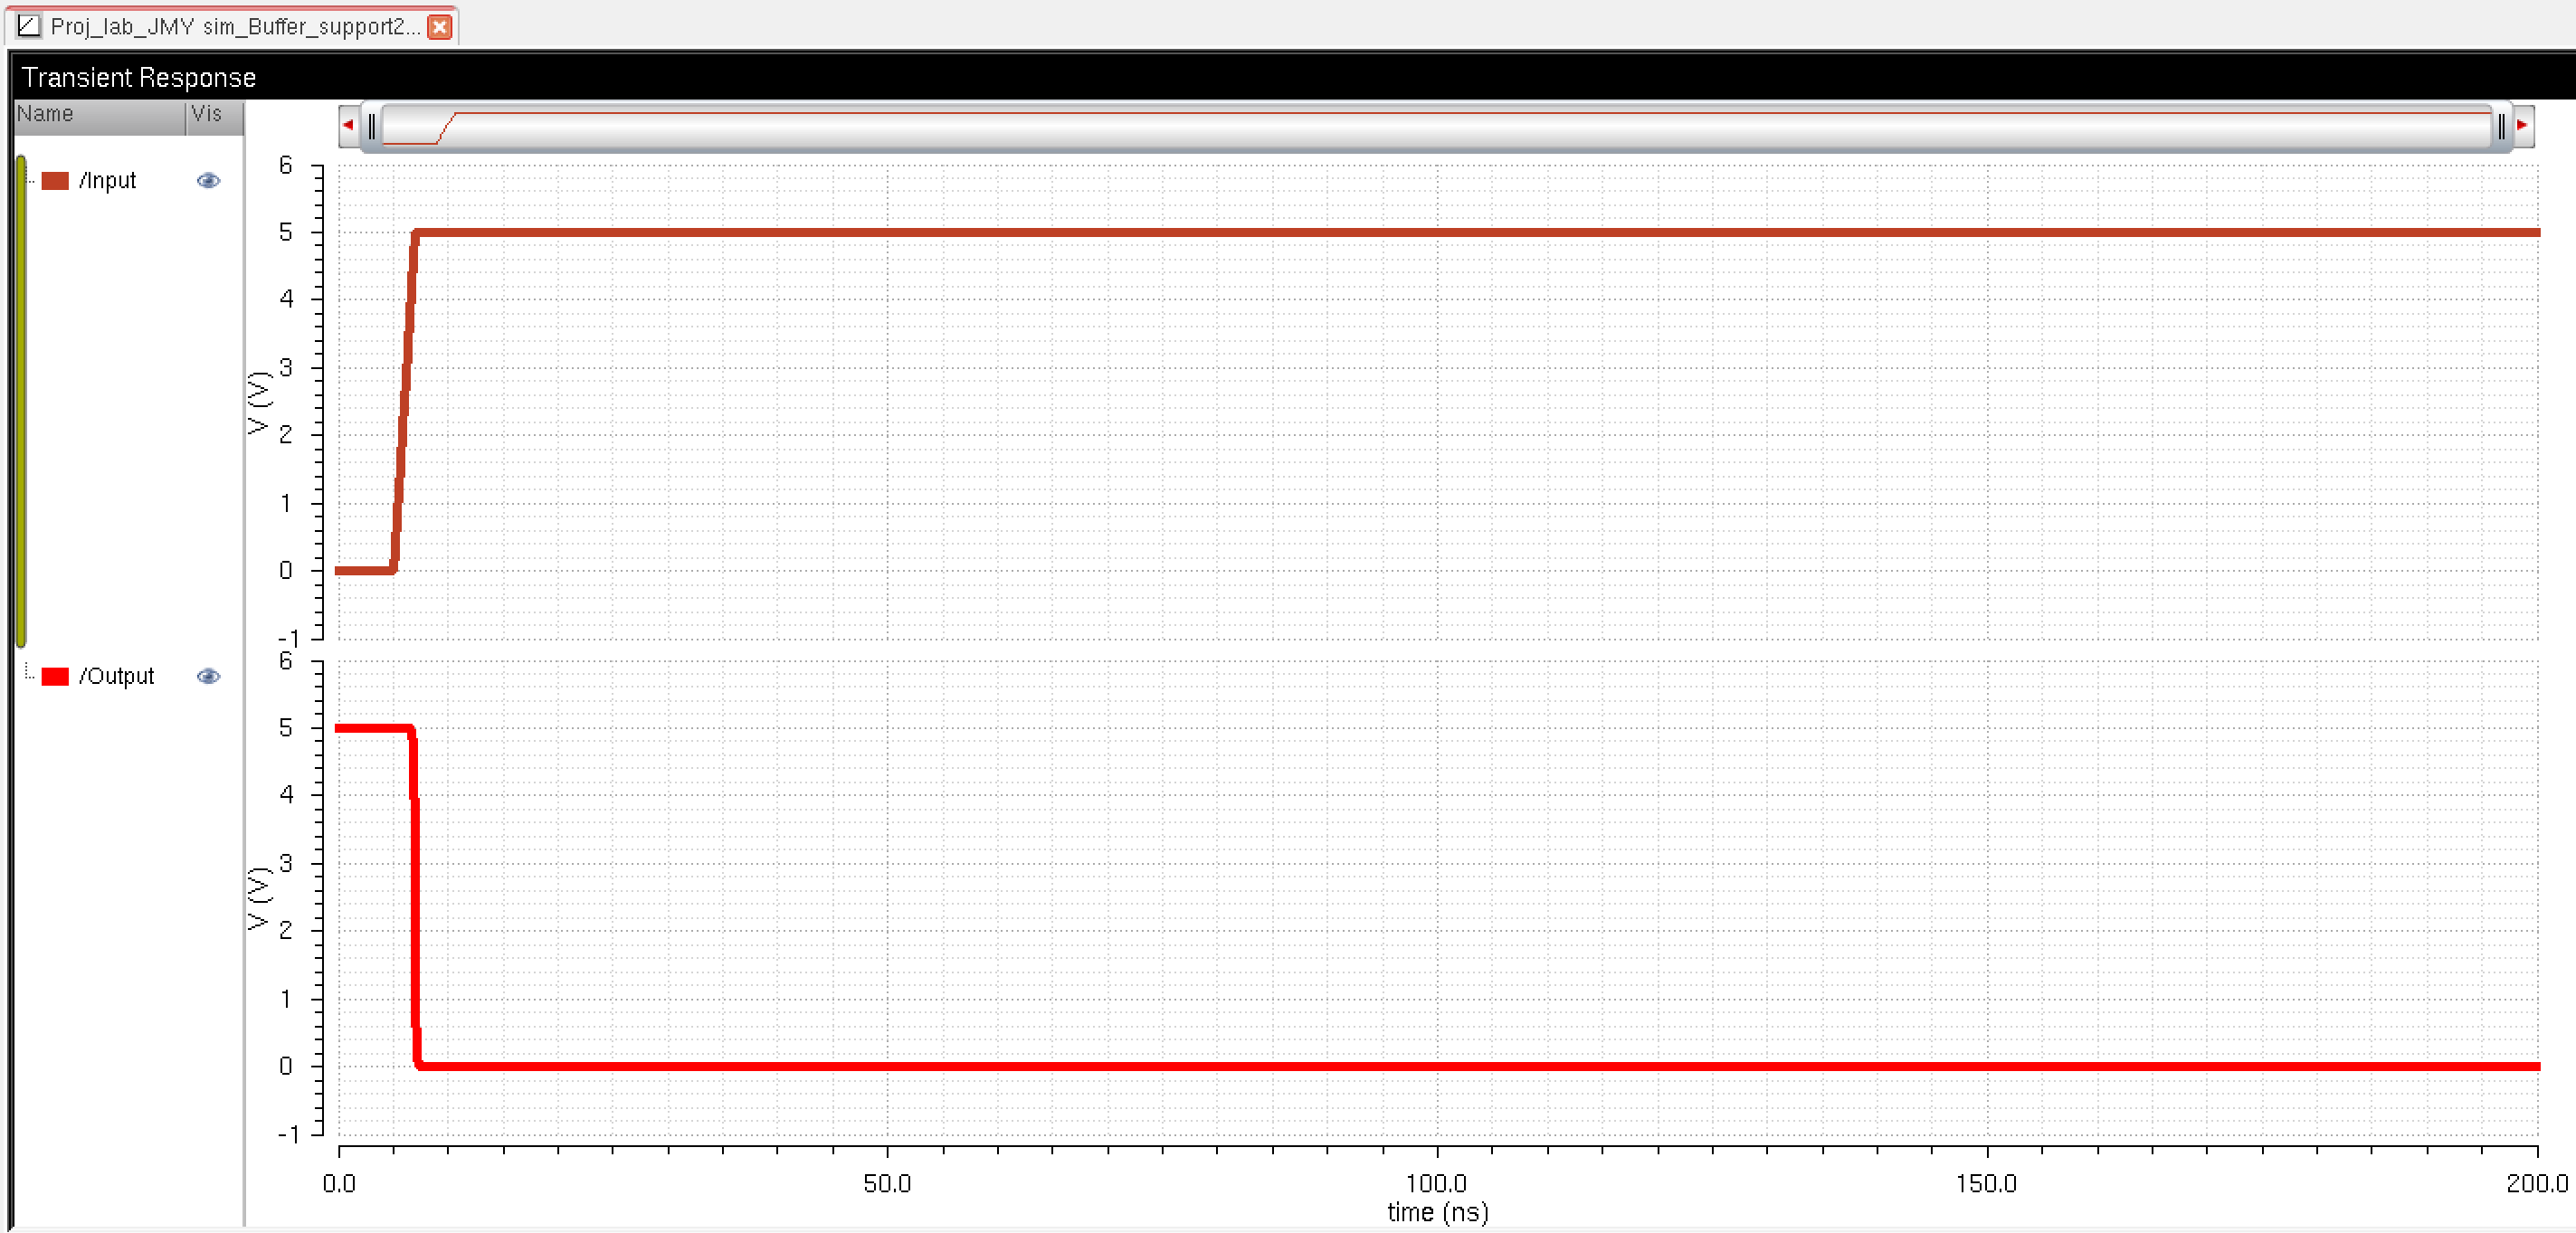Image resolution: width=2576 pixels, height=1233 pixels.
Task: Click the /Output red color swatch
Action: point(55,677)
